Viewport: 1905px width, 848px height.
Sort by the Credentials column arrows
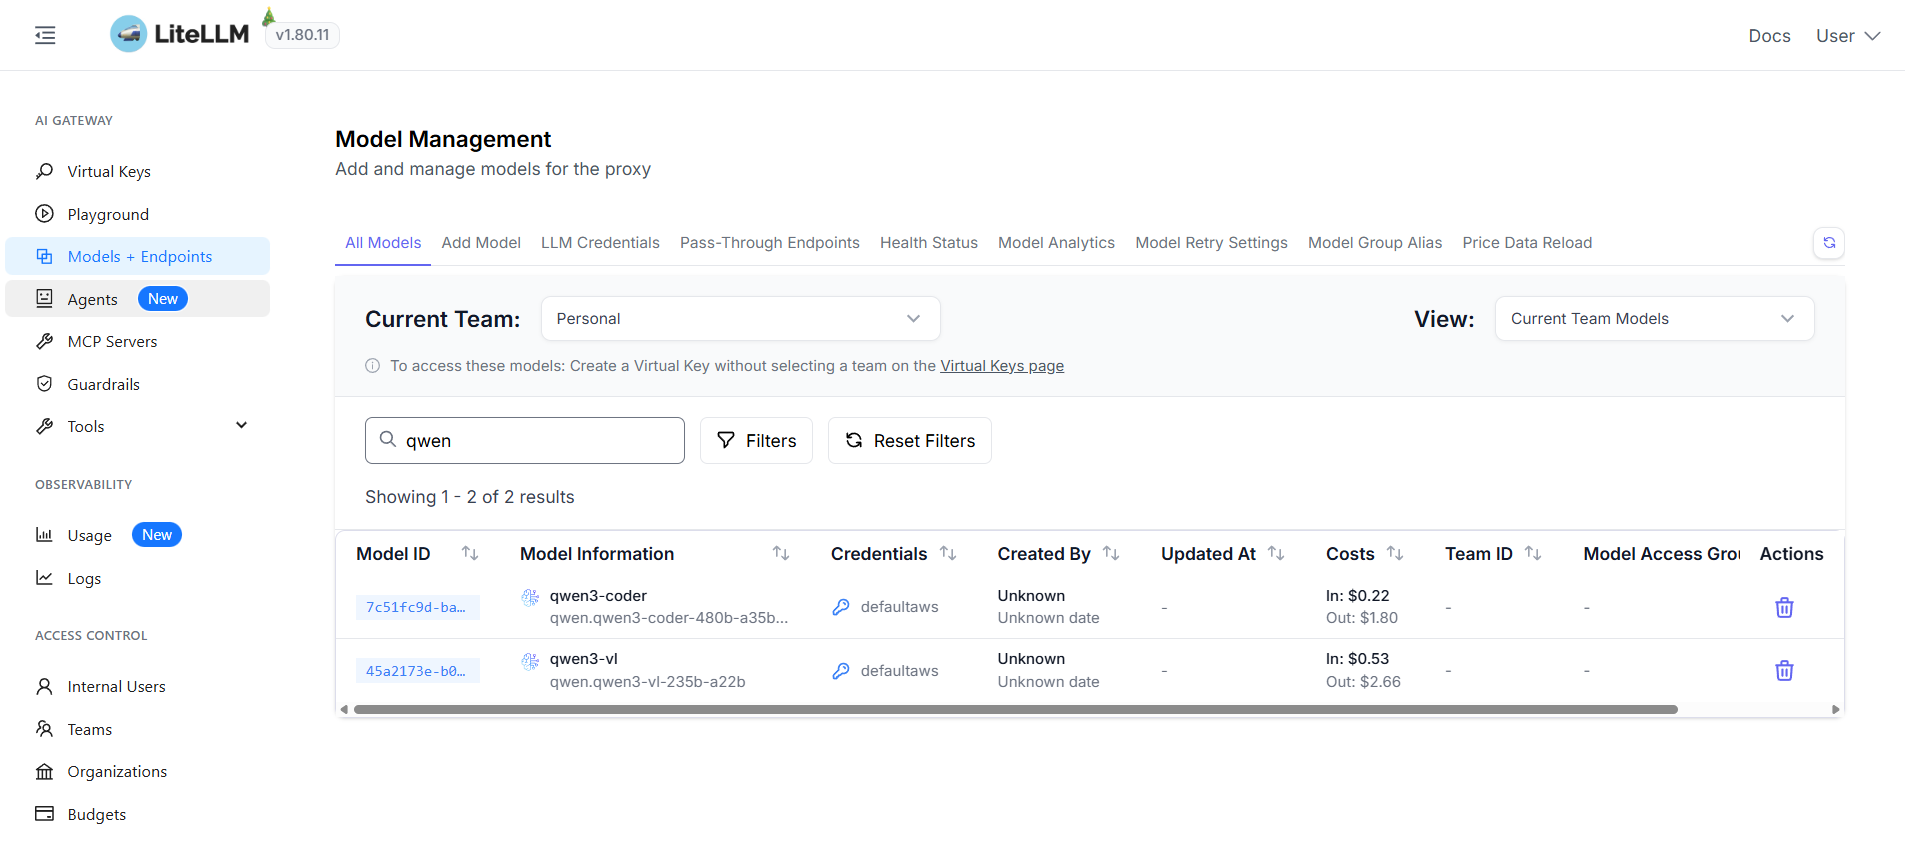947,553
